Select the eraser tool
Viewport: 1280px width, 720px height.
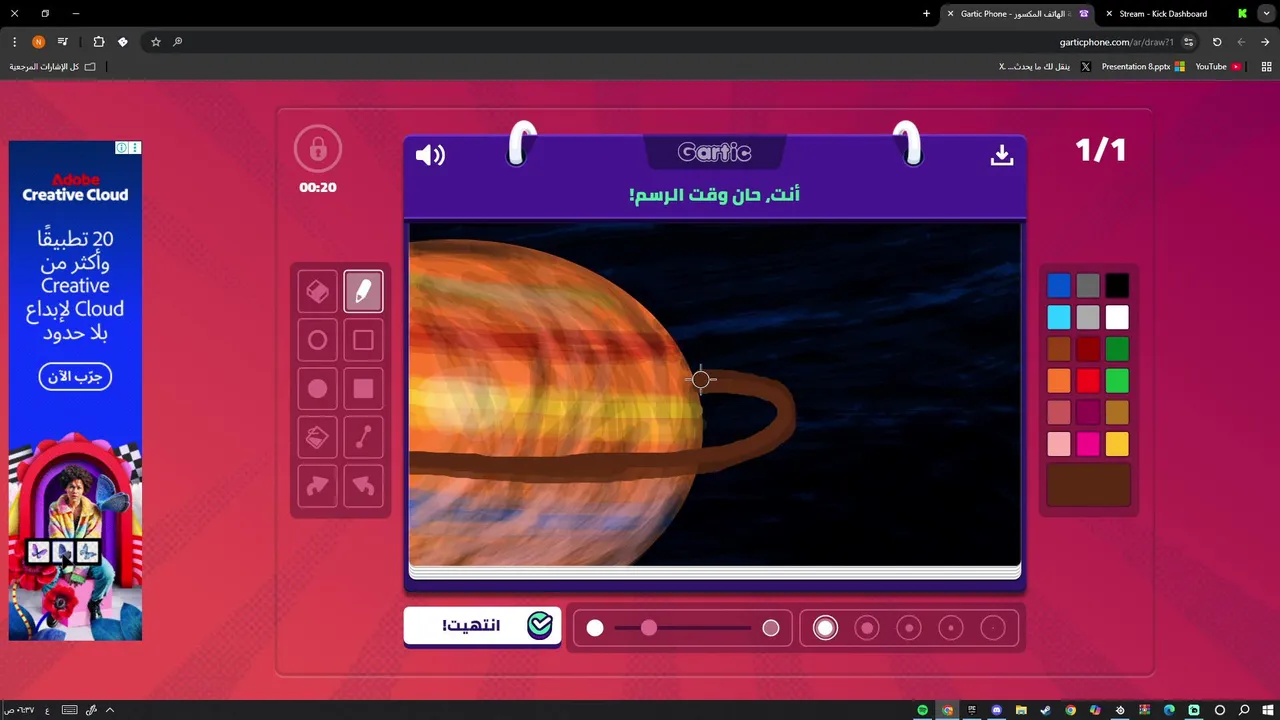coord(317,291)
